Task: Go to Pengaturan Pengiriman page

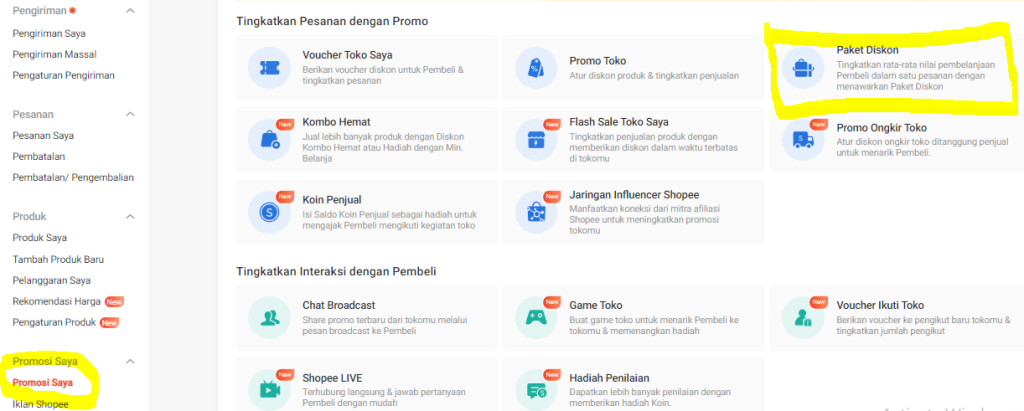Action: [x=63, y=75]
